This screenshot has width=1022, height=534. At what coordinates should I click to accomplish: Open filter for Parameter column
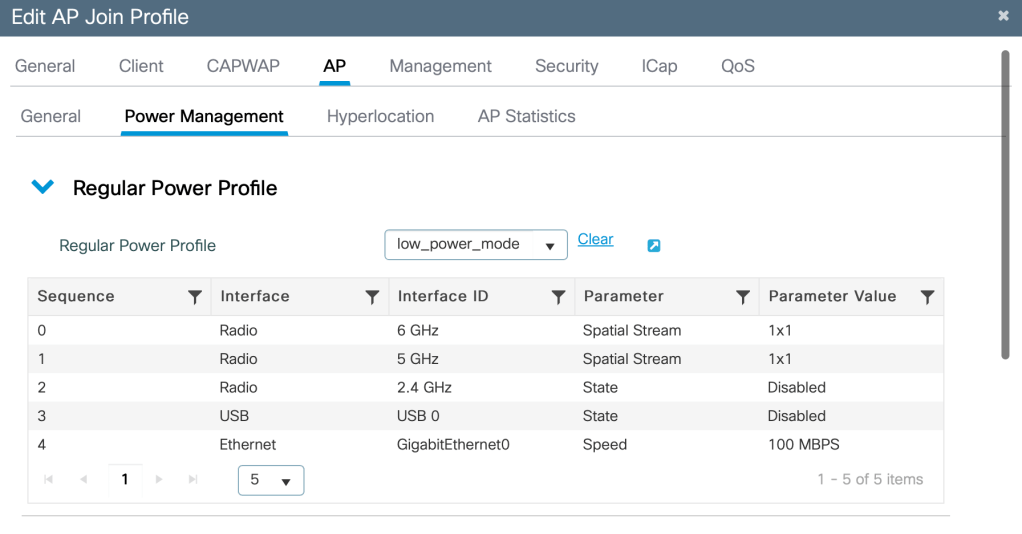point(743,297)
